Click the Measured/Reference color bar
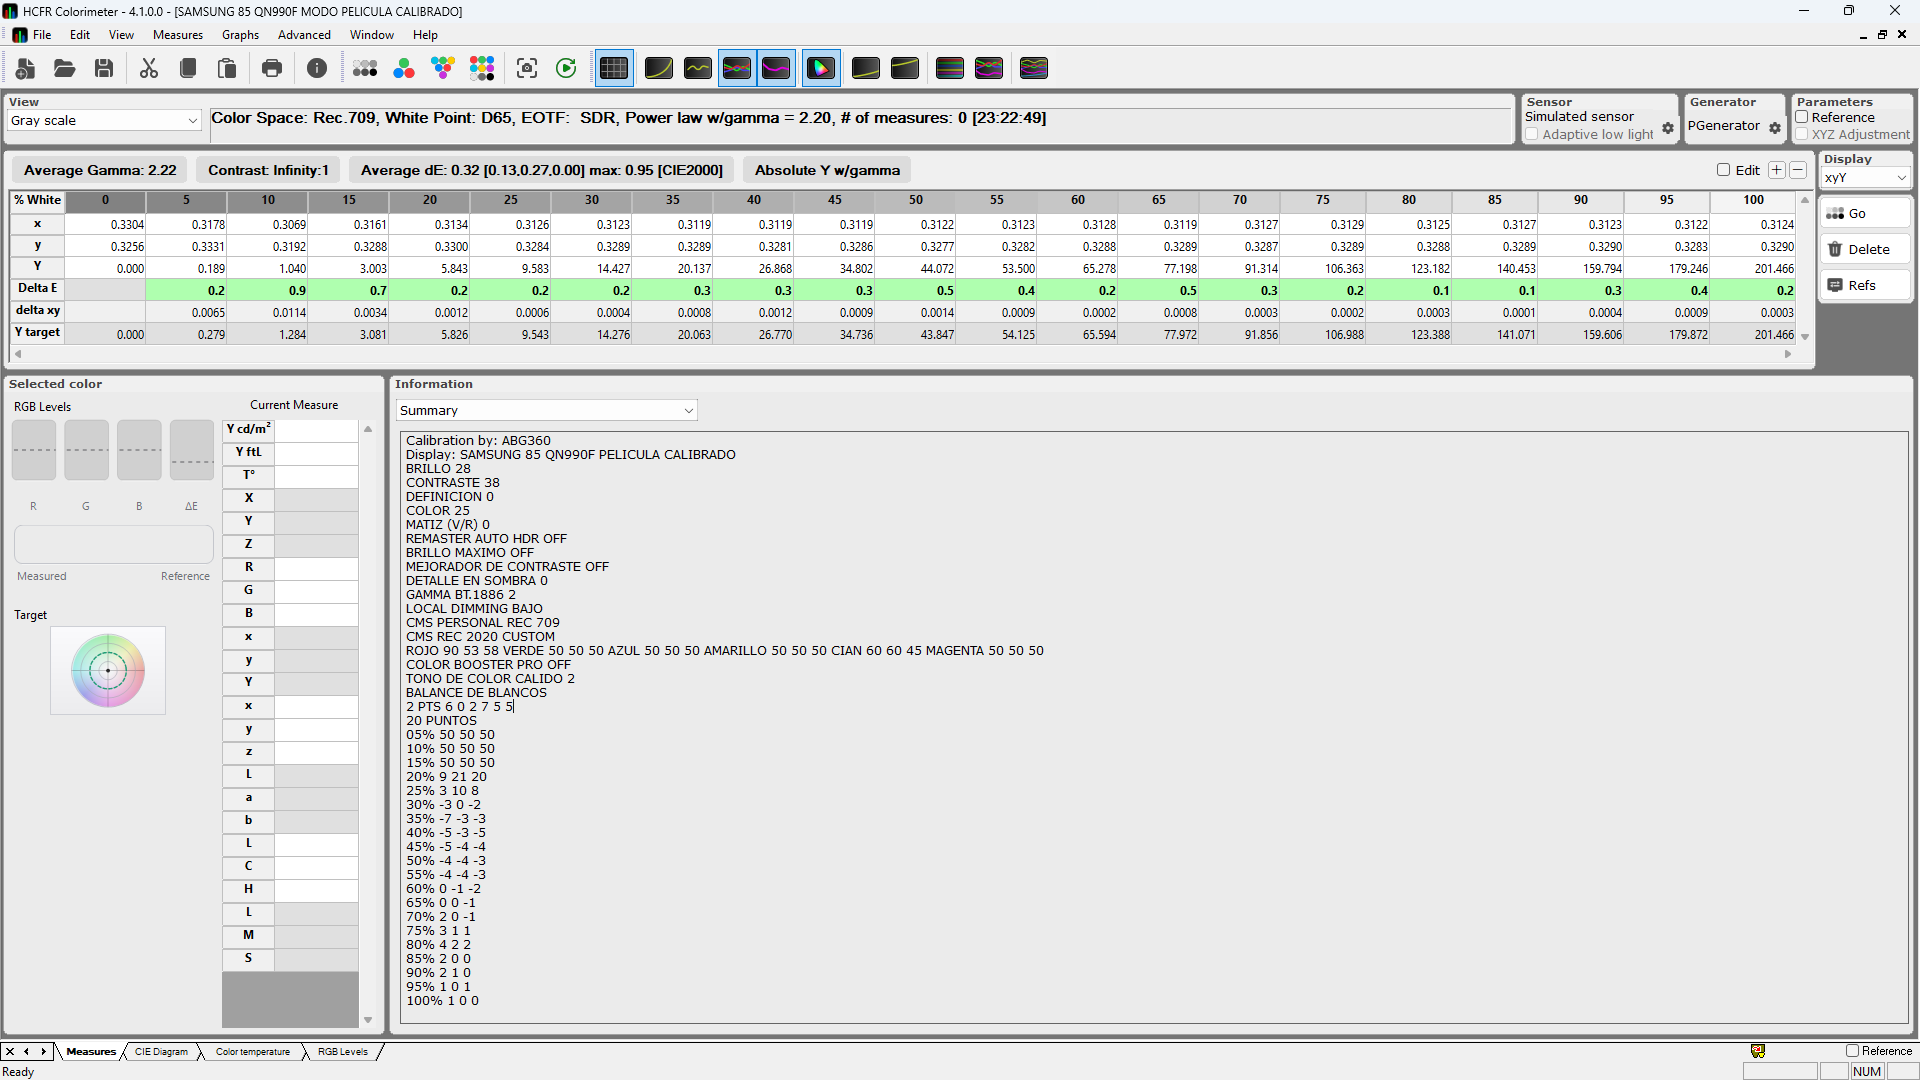The image size is (1920, 1080). [114, 545]
